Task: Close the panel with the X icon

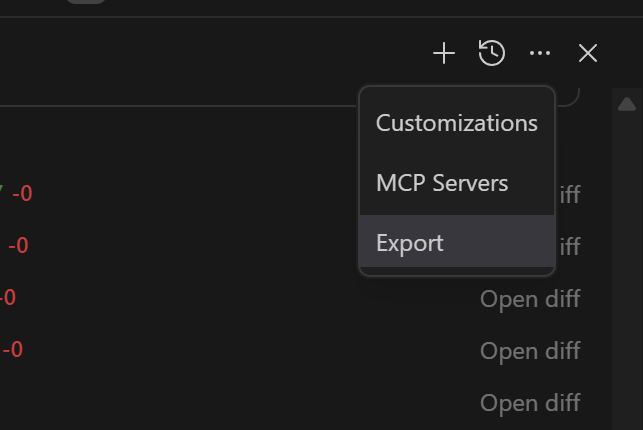Action: point(588,53)
